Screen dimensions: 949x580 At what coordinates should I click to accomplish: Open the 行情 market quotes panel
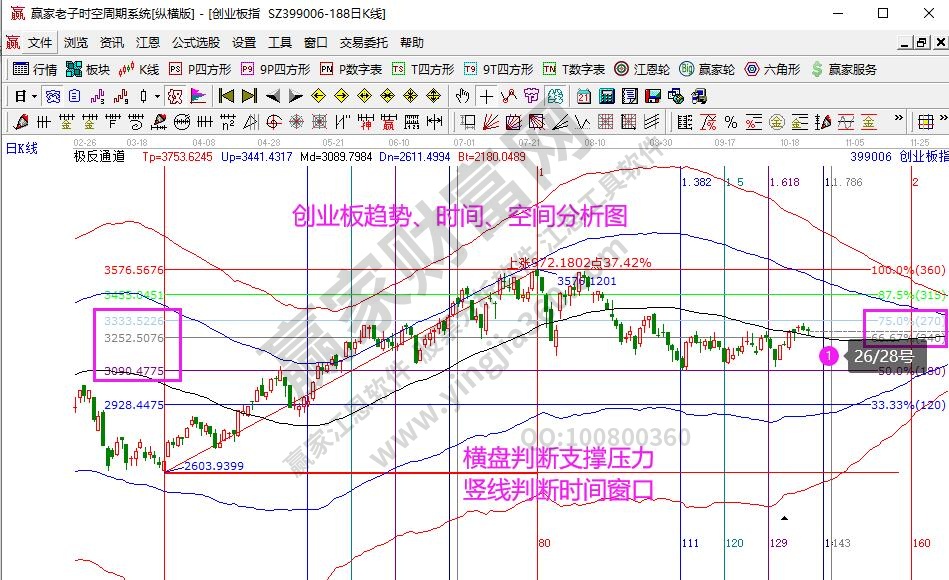pos(35,69)
